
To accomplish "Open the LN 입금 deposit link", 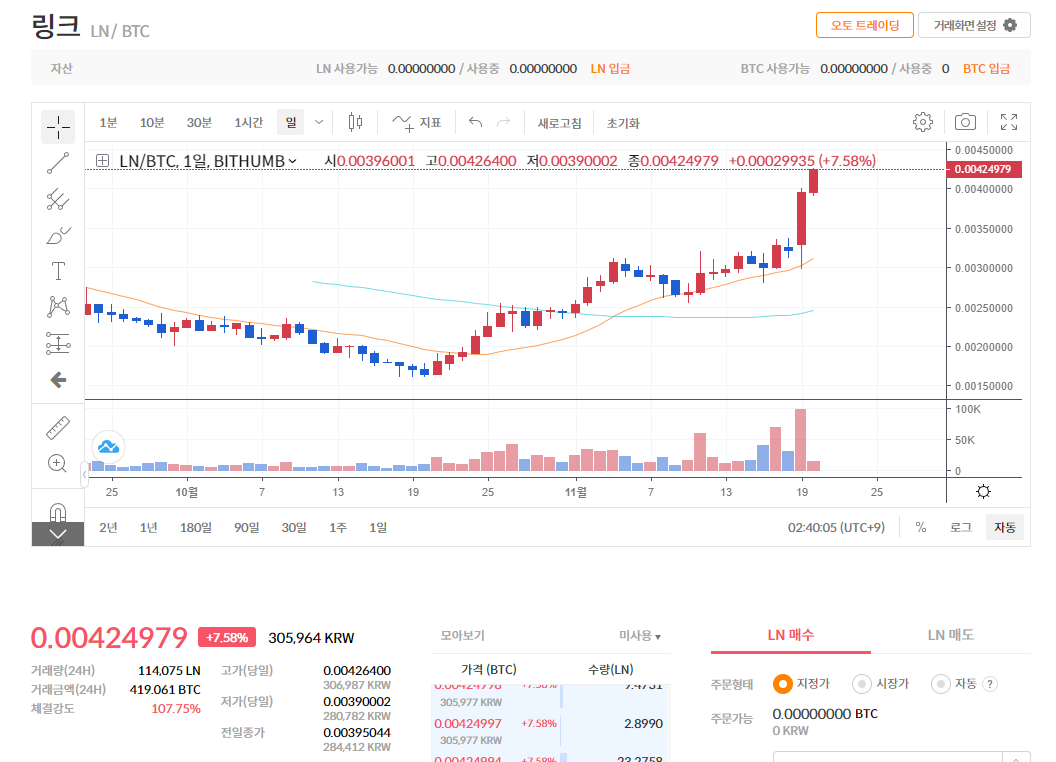I will [610, 69].
